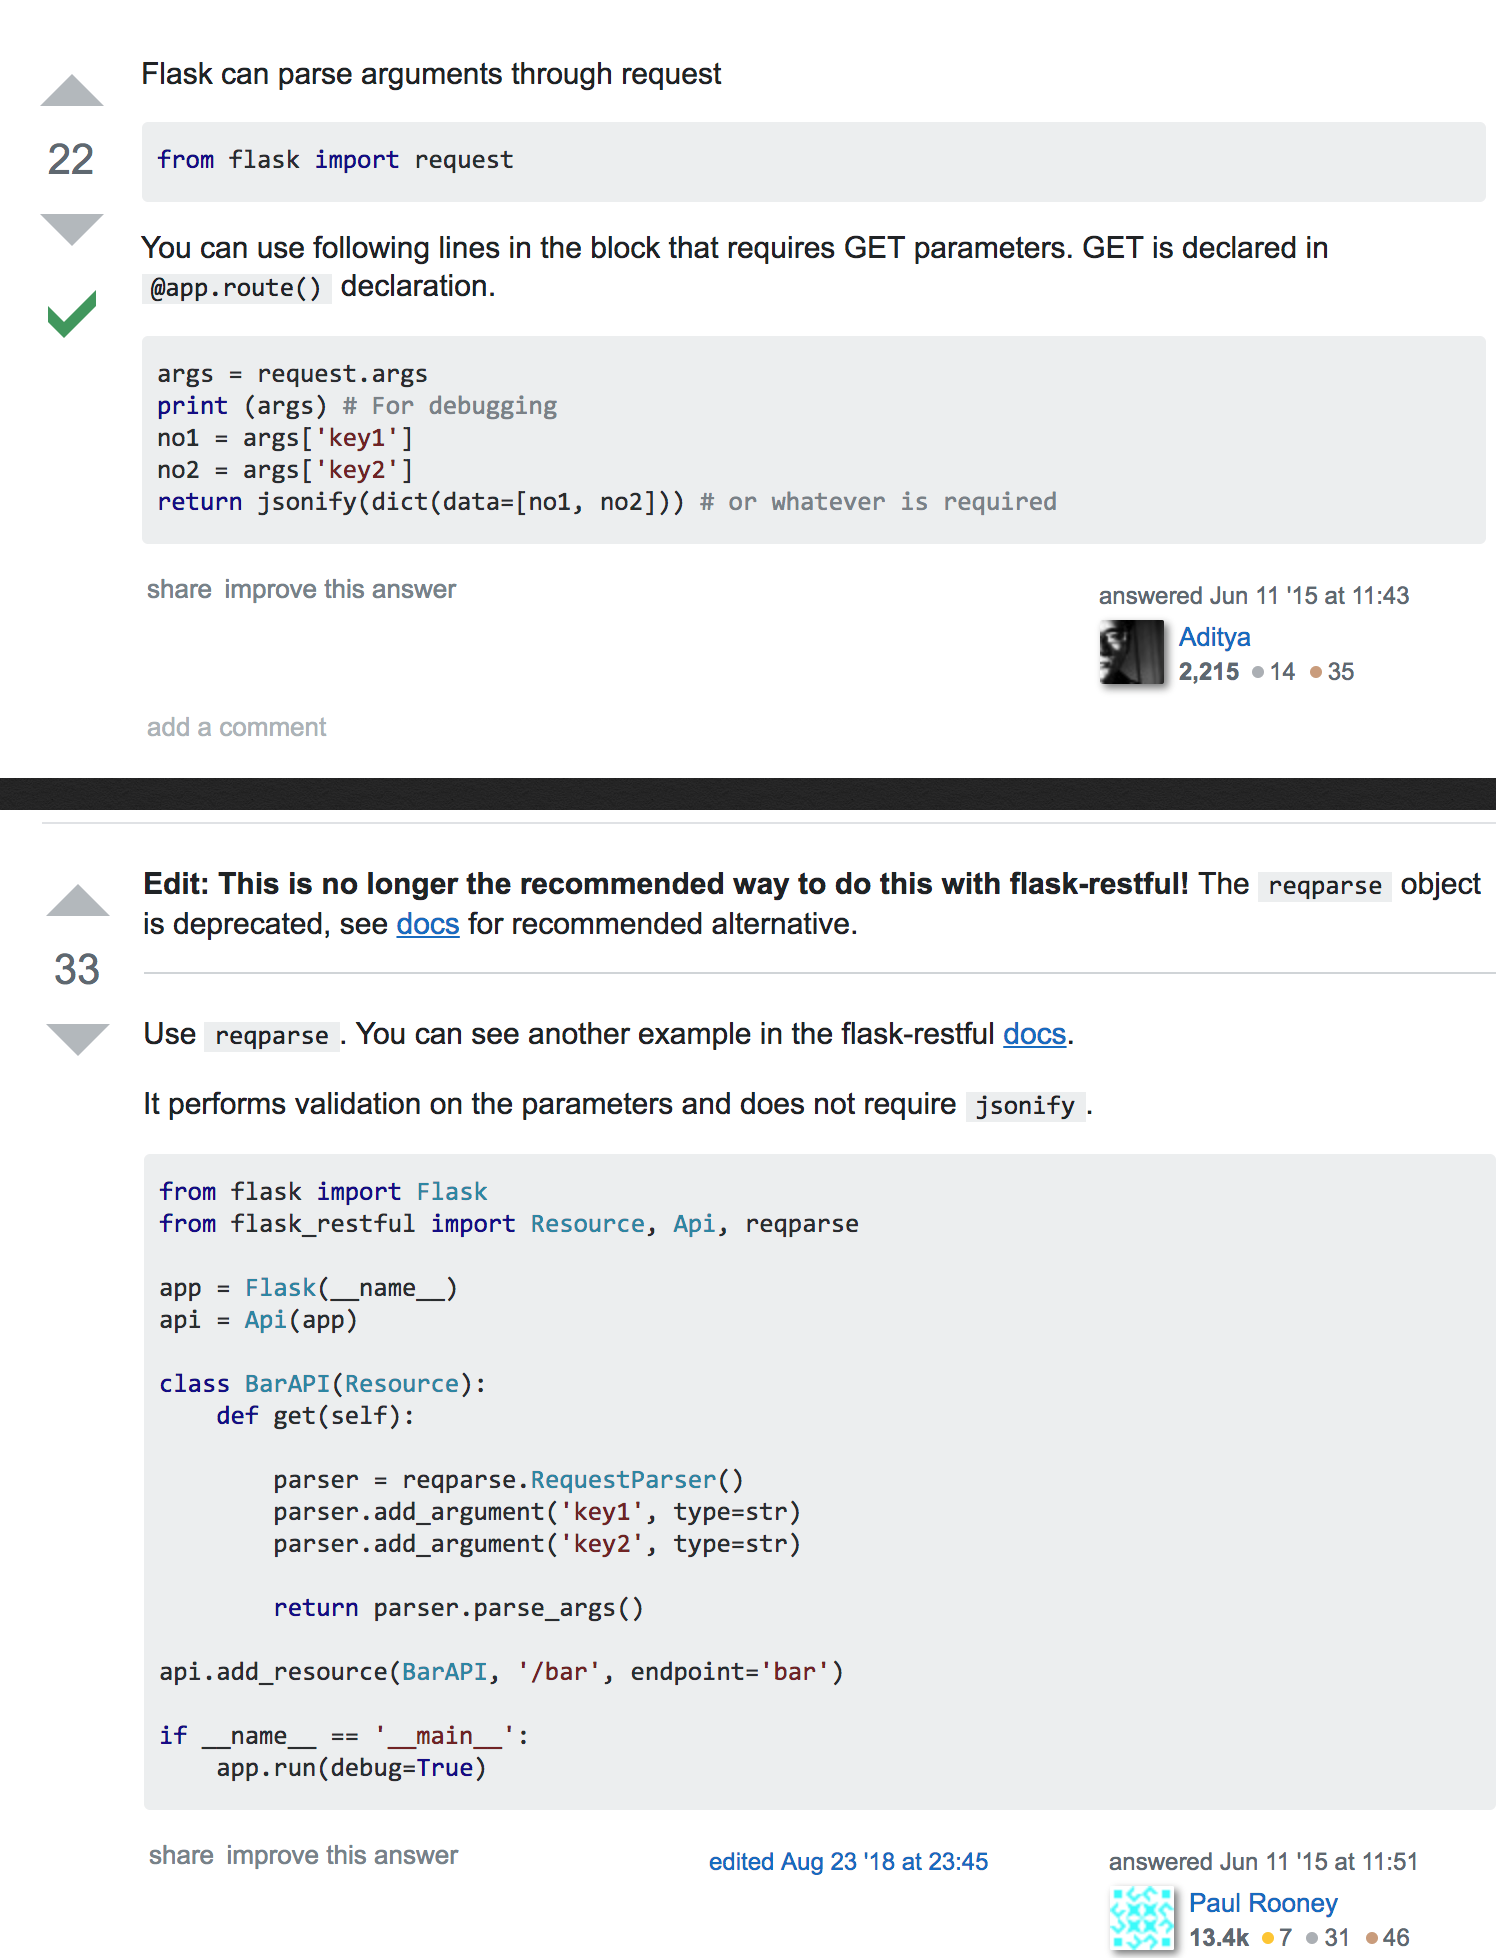Open docs link for recommended alternative
1496x1958 pixels.
[x=427, y=924]
